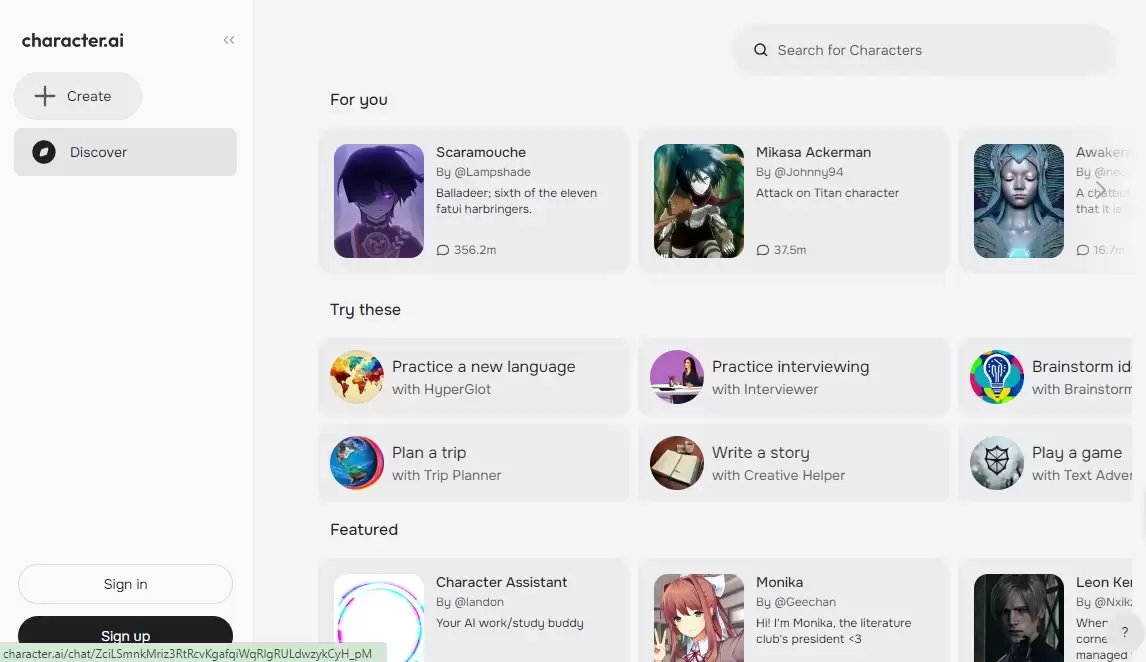This screenshot has height=662, width=1146.
Task: Select Discover in the sidebar
Action: pos(125,152)
